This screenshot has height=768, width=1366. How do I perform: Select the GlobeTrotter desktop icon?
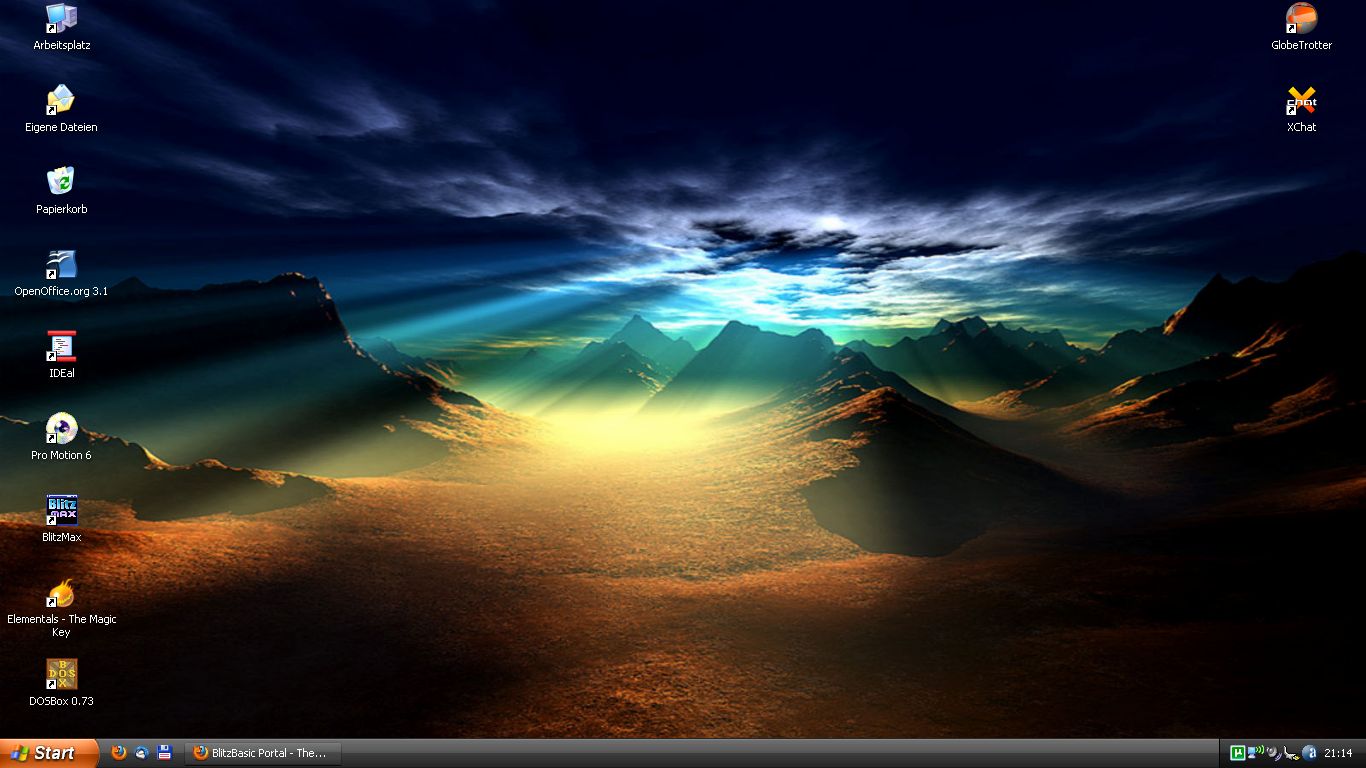[1301, 18]
